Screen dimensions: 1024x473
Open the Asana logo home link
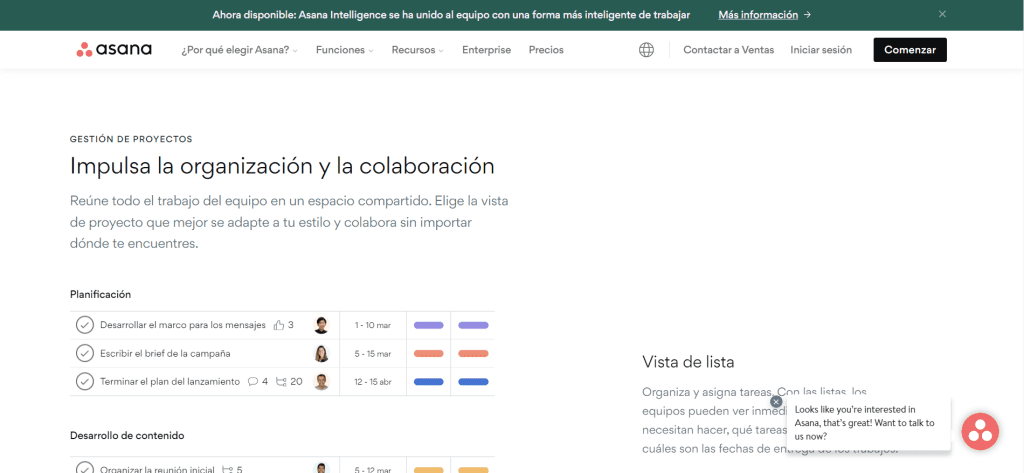pyautogui.click(x=114, y=50)
